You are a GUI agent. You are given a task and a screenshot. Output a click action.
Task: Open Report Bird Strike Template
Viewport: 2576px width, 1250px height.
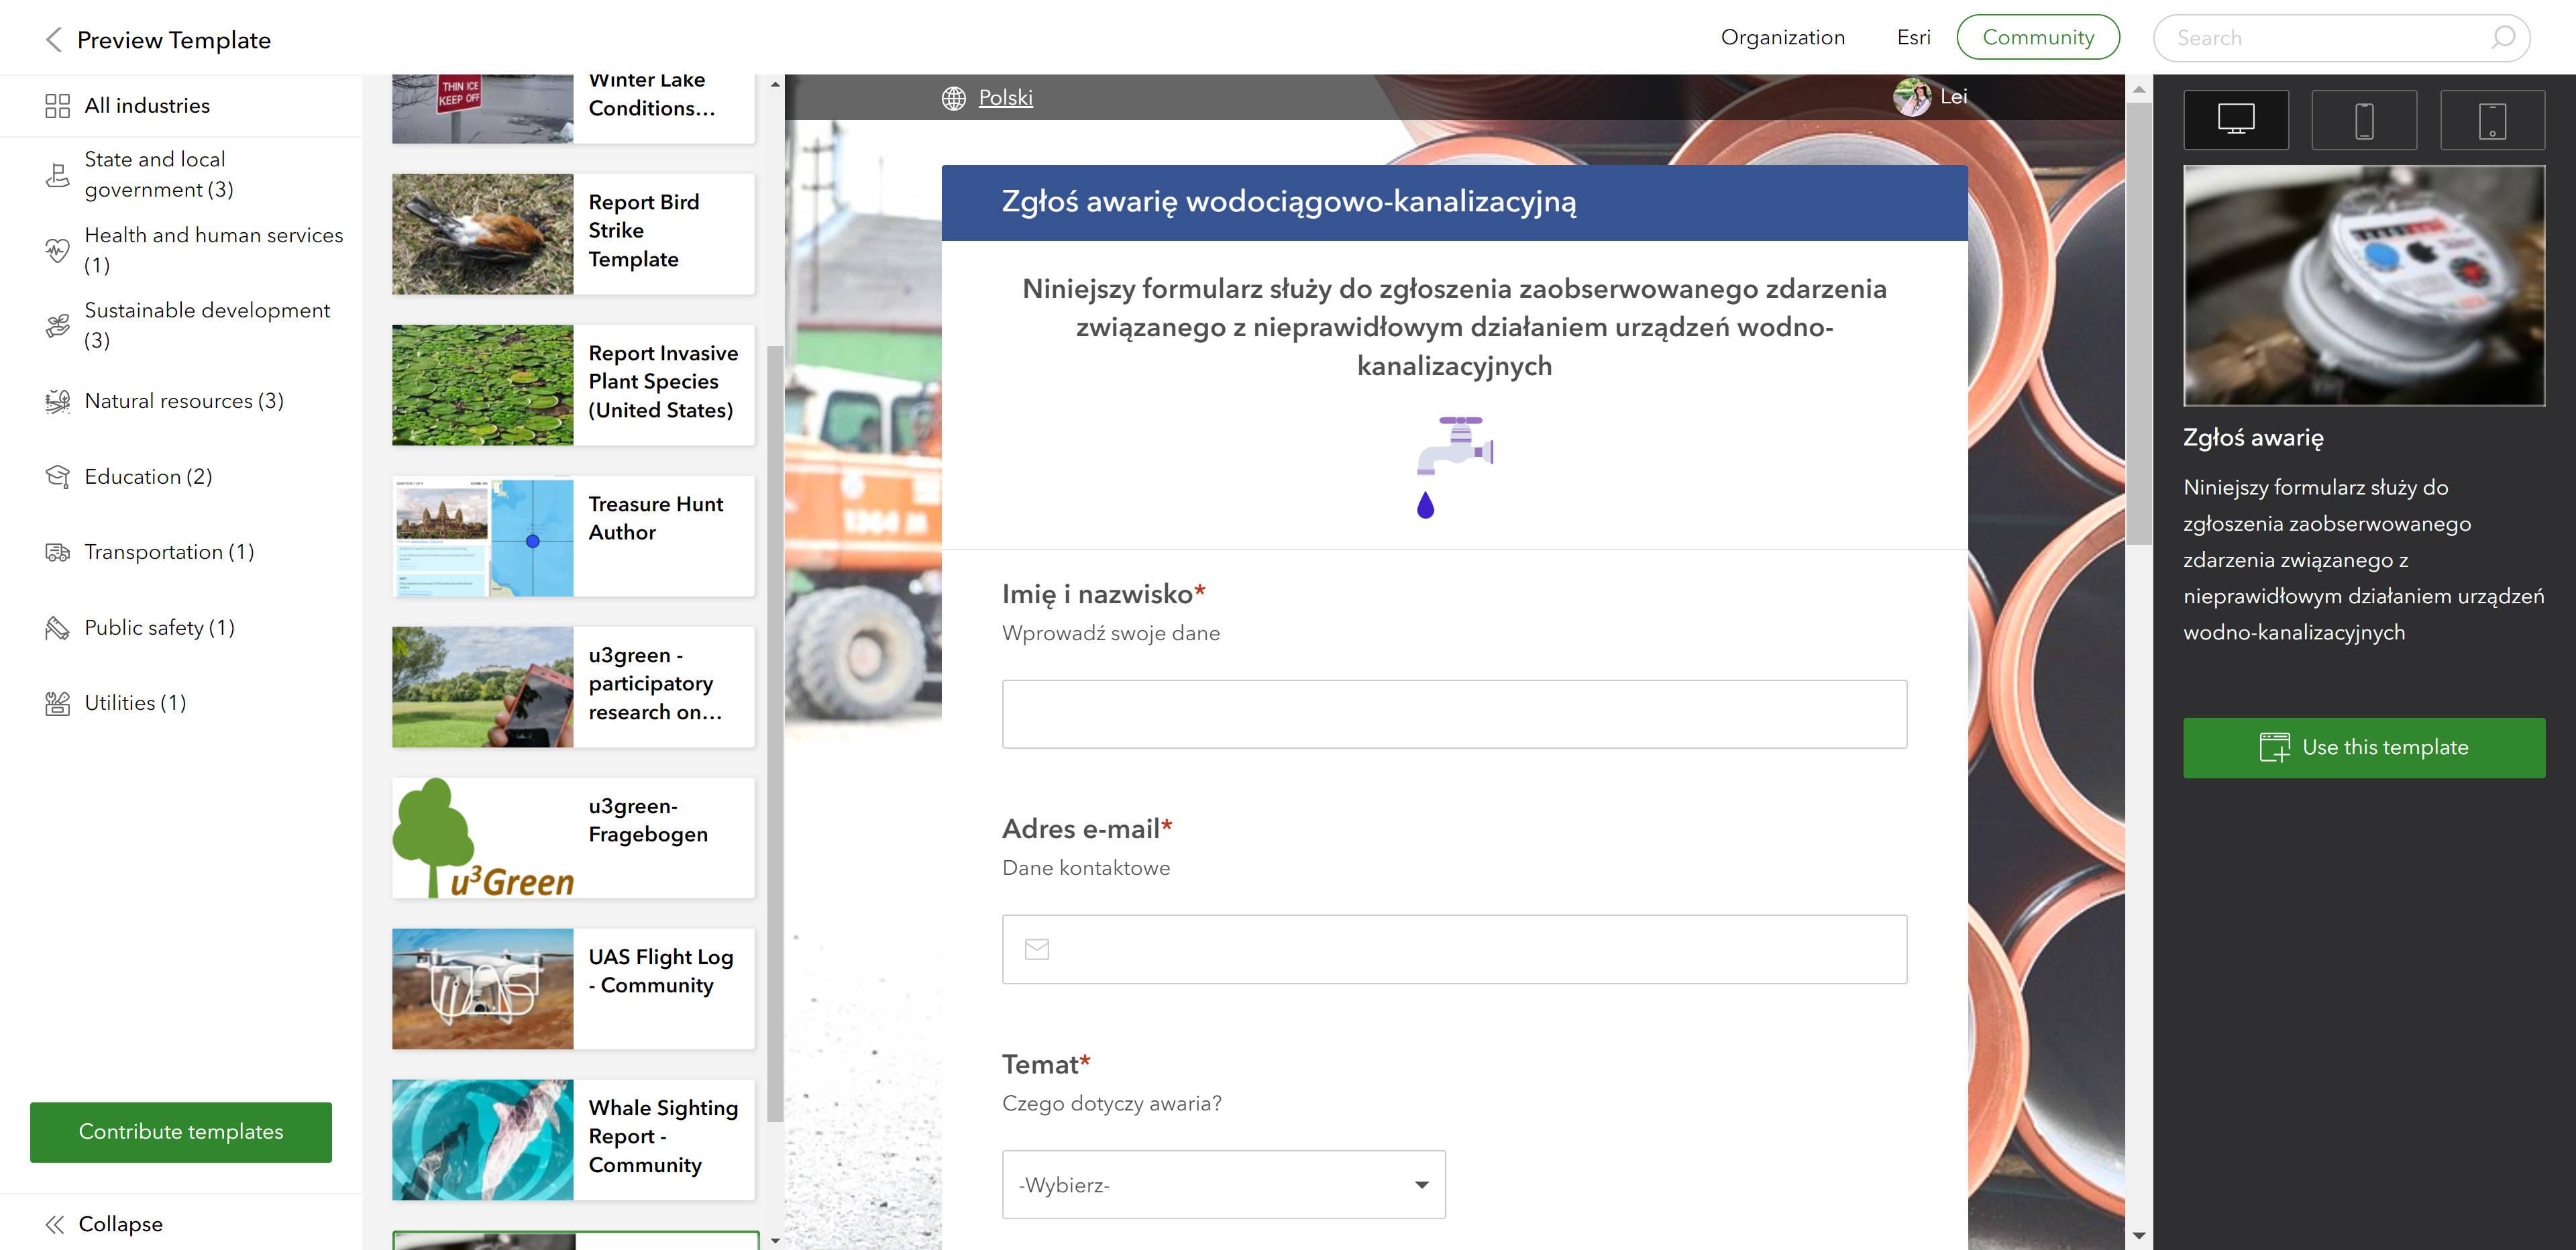tap(573, 234)
